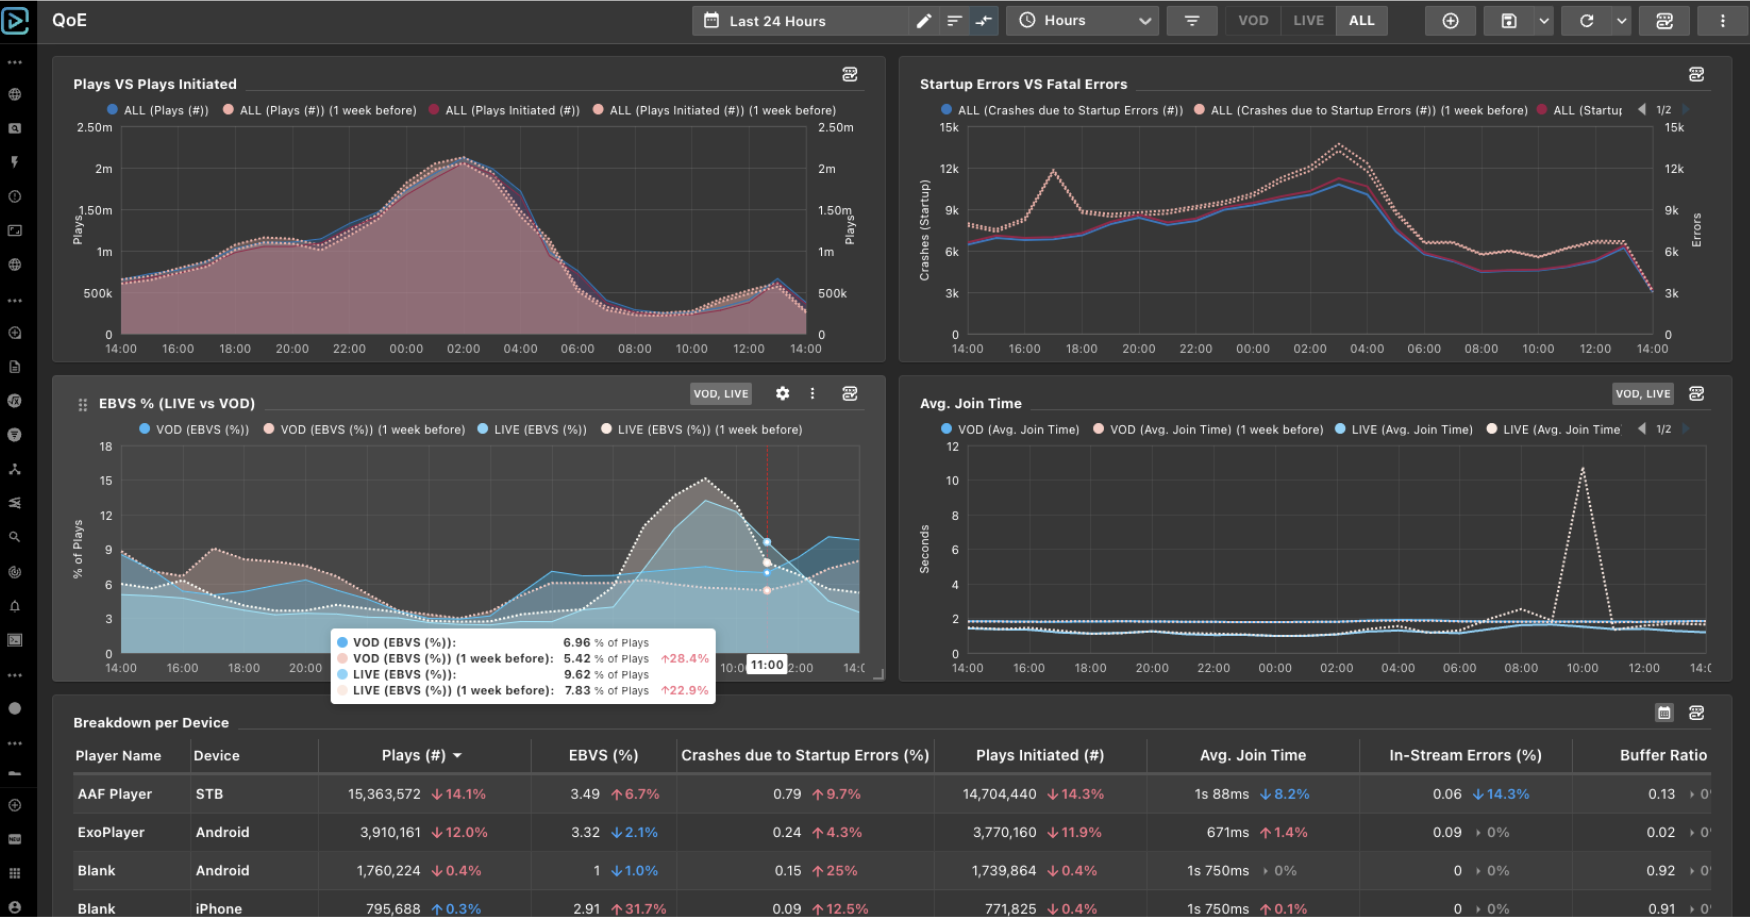
Task: Click the blue VOD legend color dot
Action: [x=143, y=429]
